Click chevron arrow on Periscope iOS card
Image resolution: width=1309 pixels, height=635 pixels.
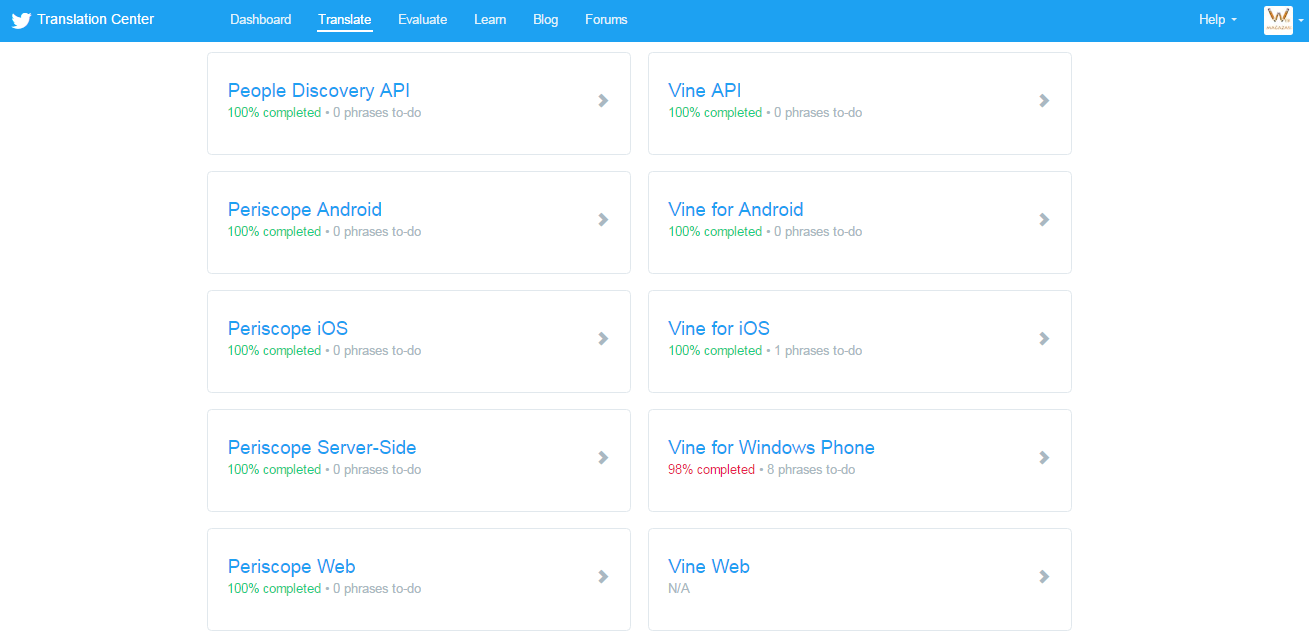[x=603, y=338]
